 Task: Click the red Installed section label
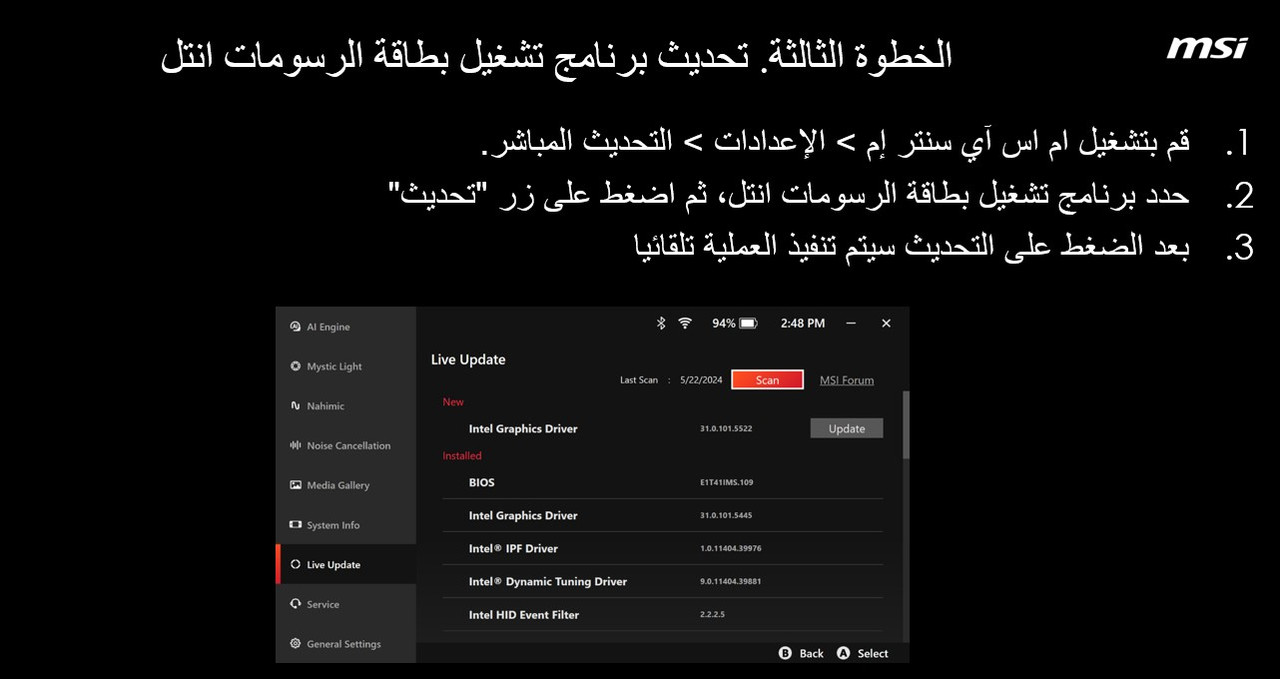(462, 456)
